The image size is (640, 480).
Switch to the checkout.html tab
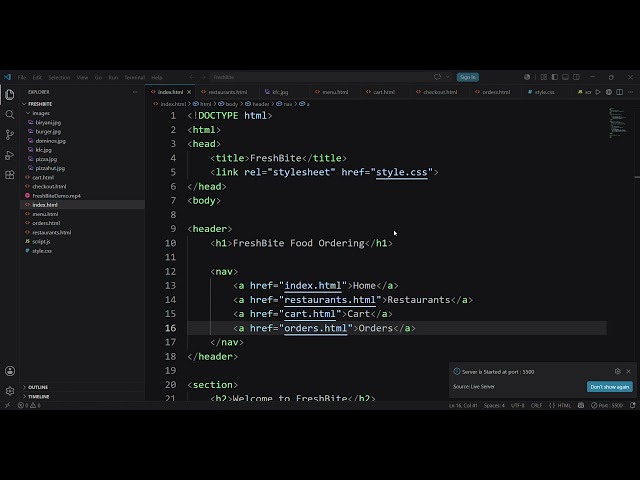[x=440, y=92]
